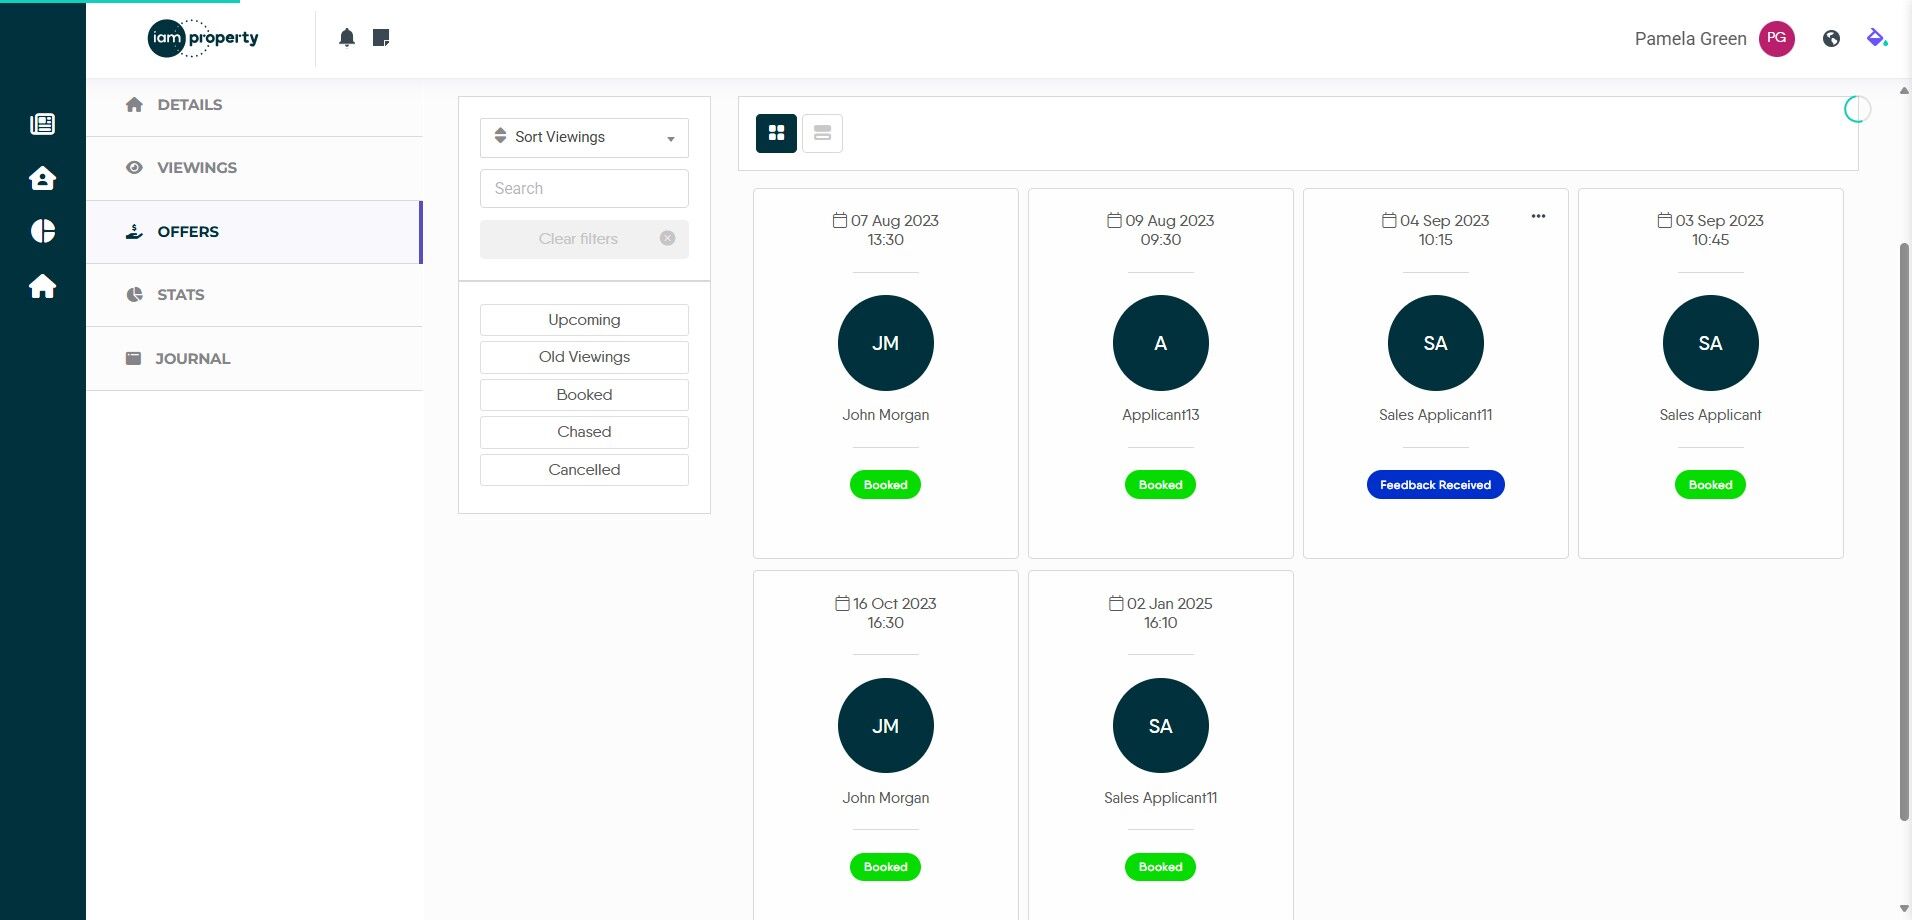Open the notifications bell

(347, 38)
